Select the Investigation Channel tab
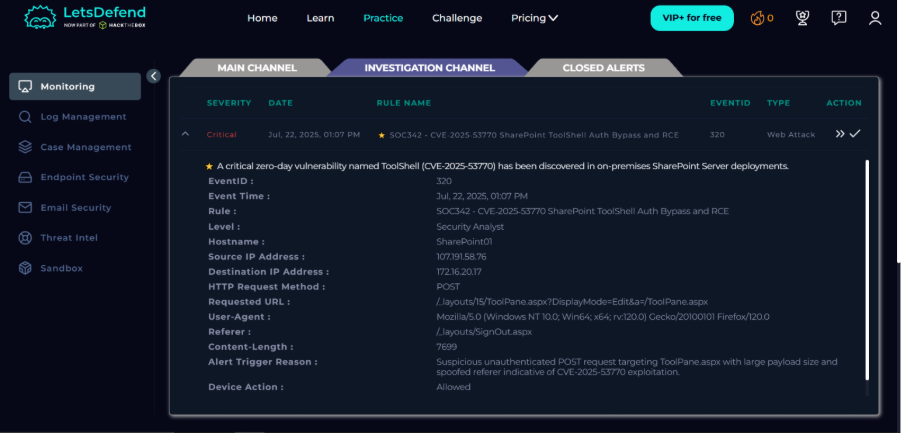Screen dimensions: 901x433 click(429, 68)
